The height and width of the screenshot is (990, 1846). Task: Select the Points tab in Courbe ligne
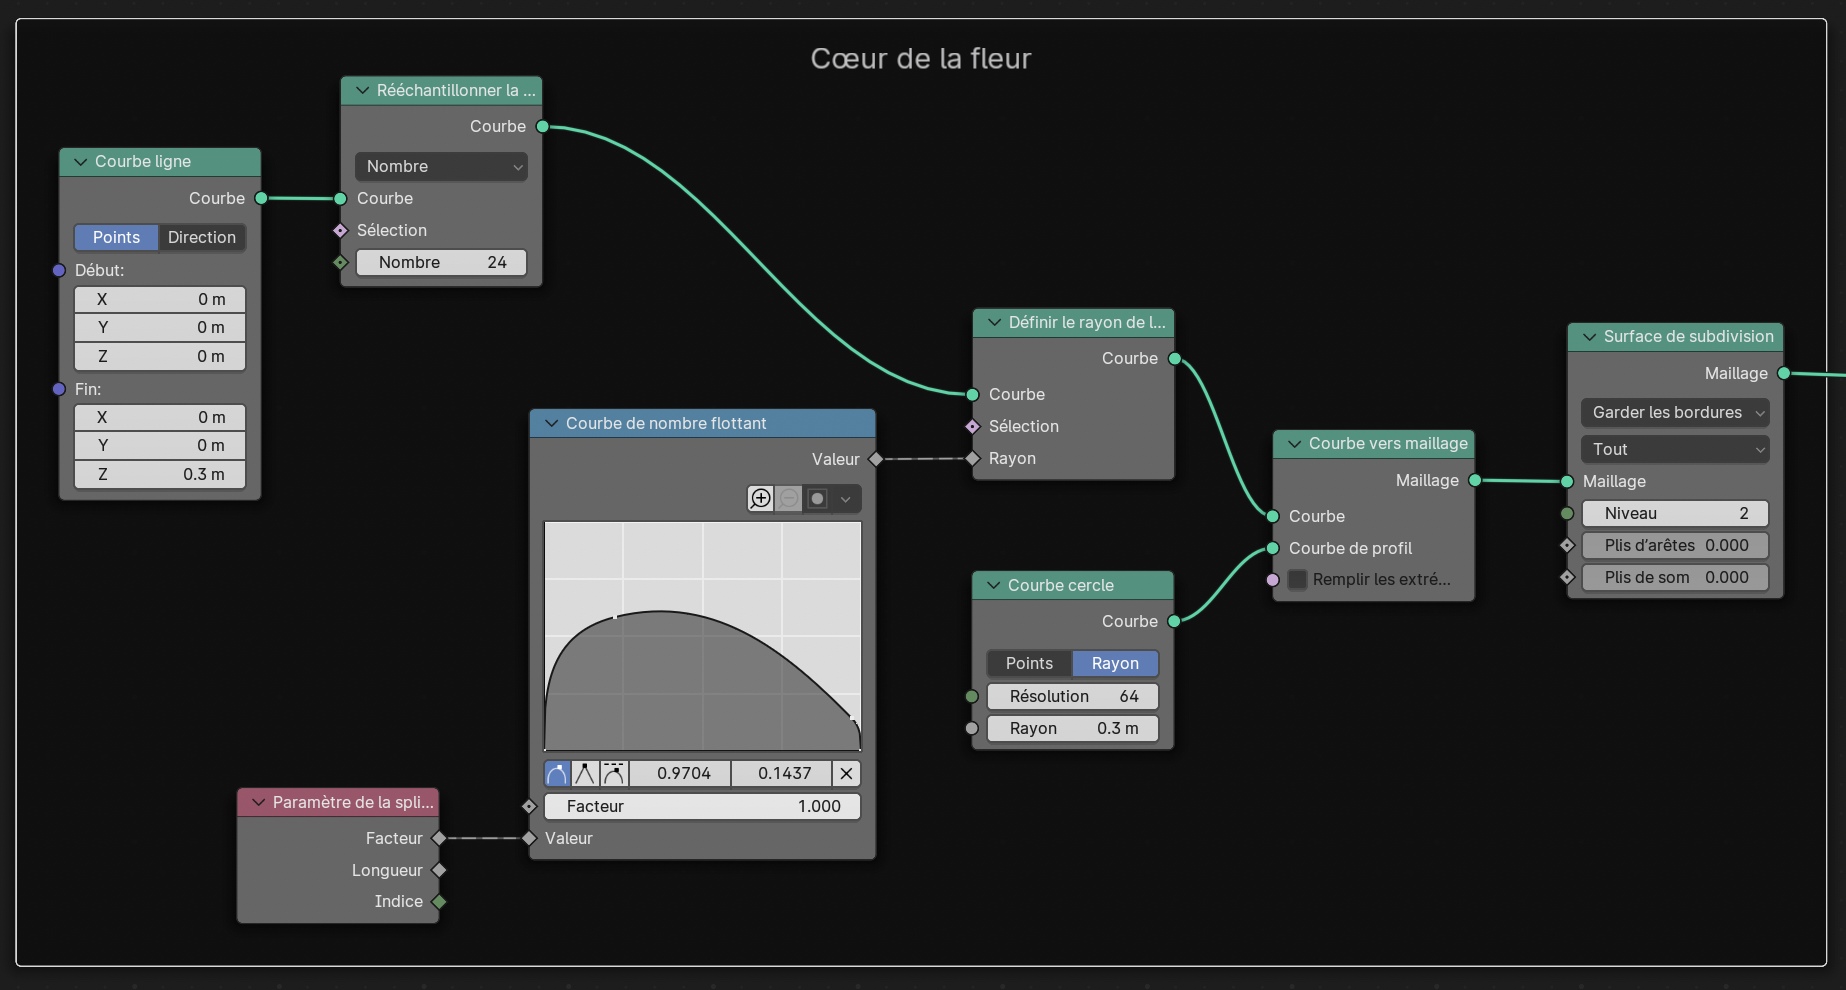coord(116,237)
